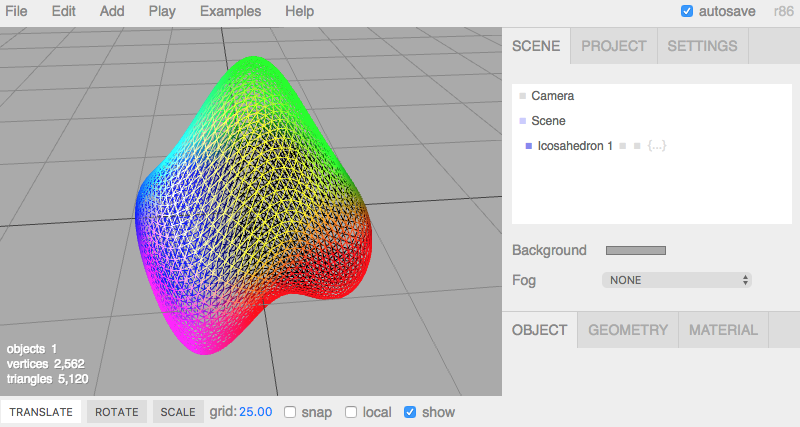Click the Camera type icon in the outliner
Viewport: 800px width, 427px height.
(x=522, y=96)
